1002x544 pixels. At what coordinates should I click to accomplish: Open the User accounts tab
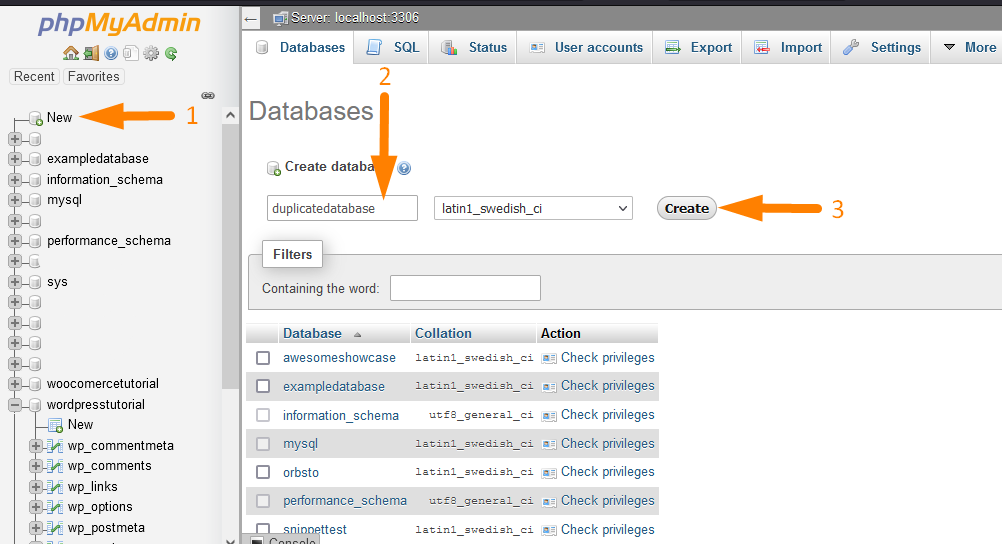click(585, 47)
